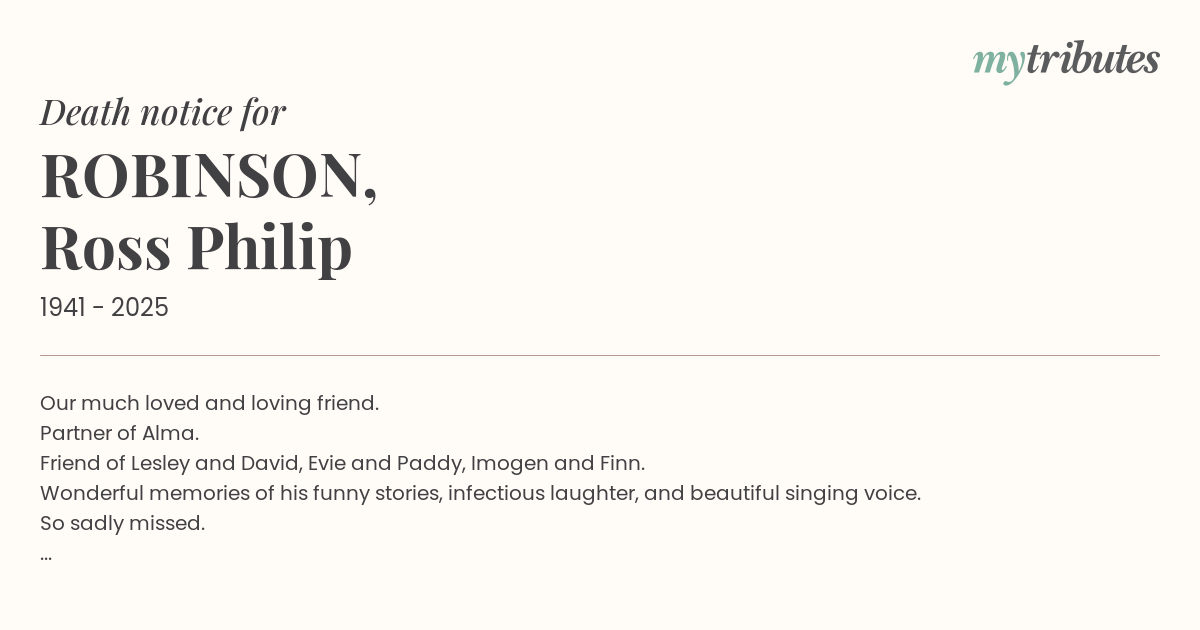Click the mytributes logo

1066,61
